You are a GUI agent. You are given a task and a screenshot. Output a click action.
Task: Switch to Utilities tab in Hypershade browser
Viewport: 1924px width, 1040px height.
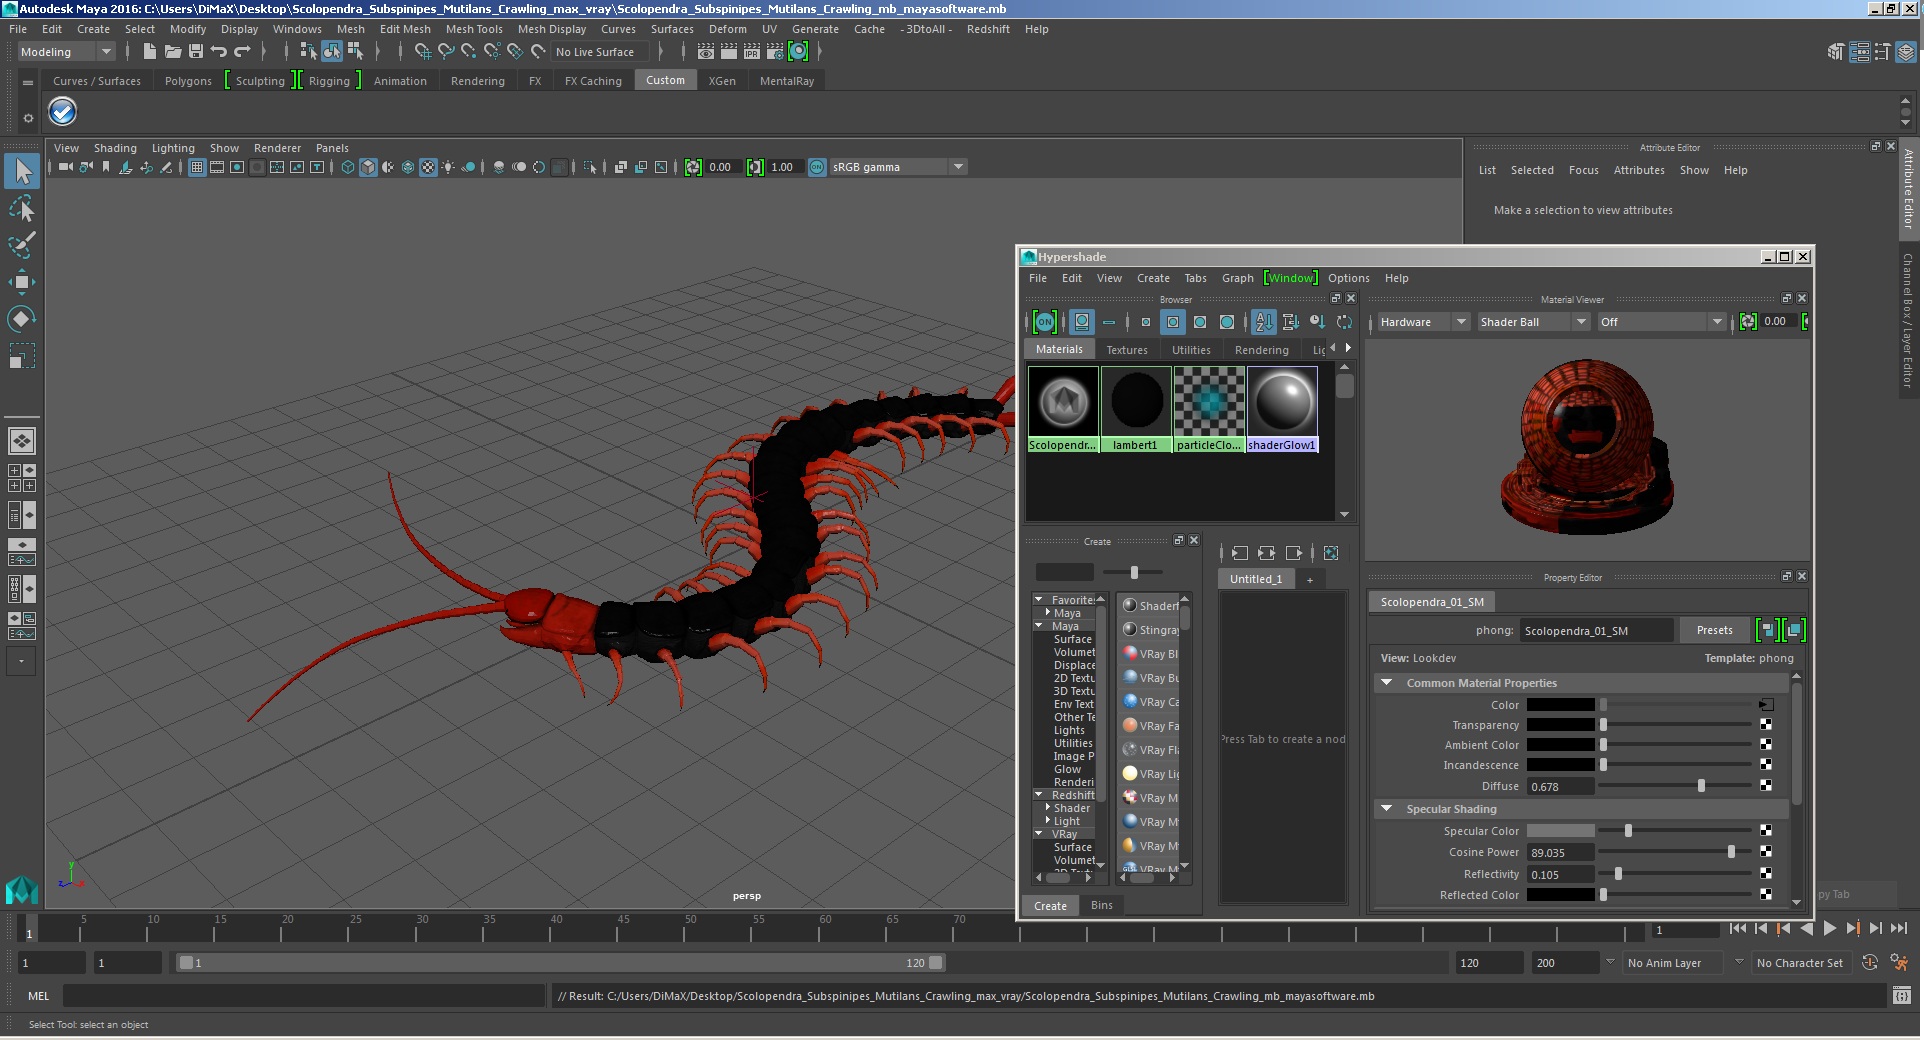pos(1191,350)
